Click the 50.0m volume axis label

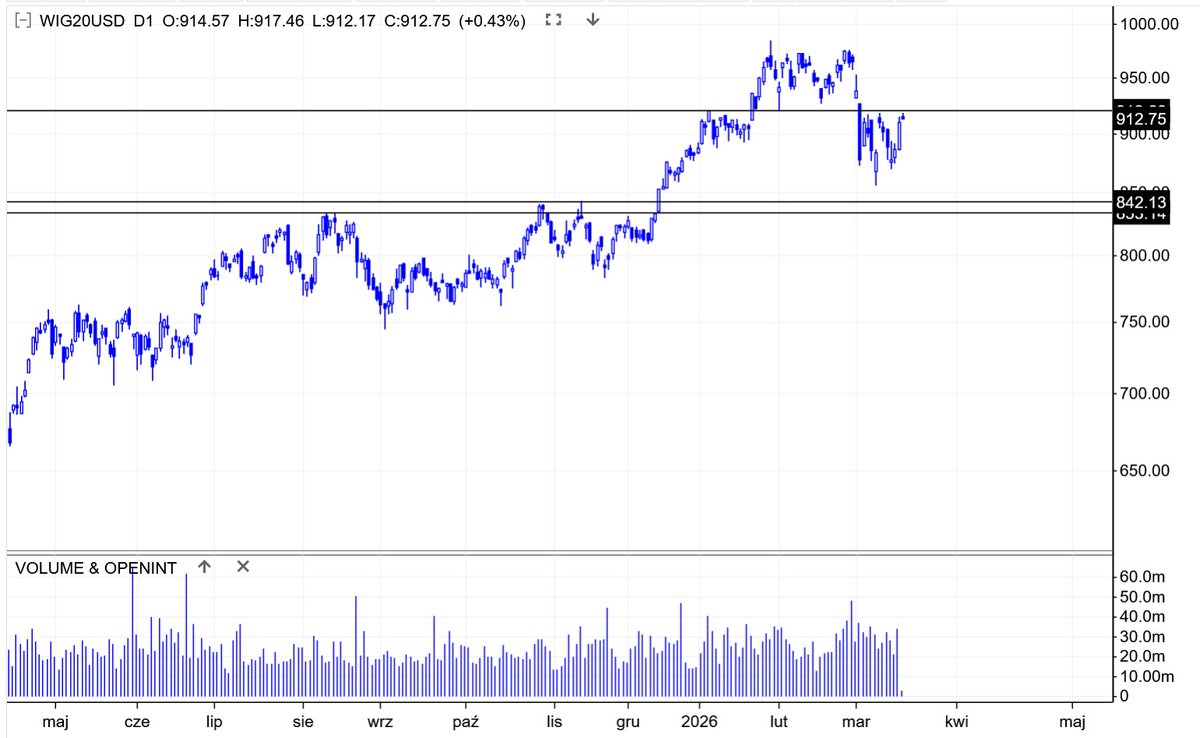click(x=1143, y=596)
